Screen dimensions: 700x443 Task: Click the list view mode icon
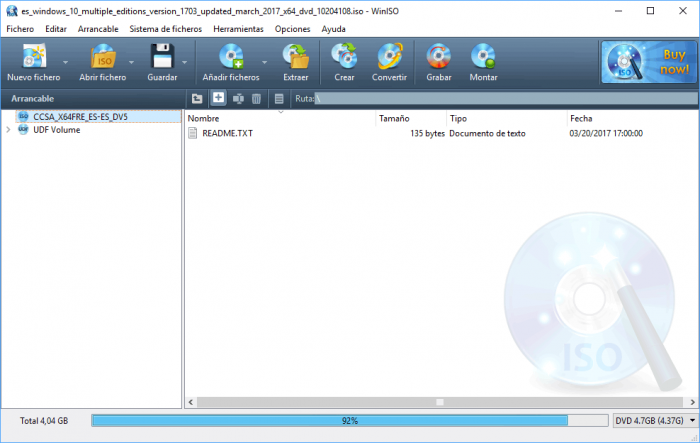279,99
